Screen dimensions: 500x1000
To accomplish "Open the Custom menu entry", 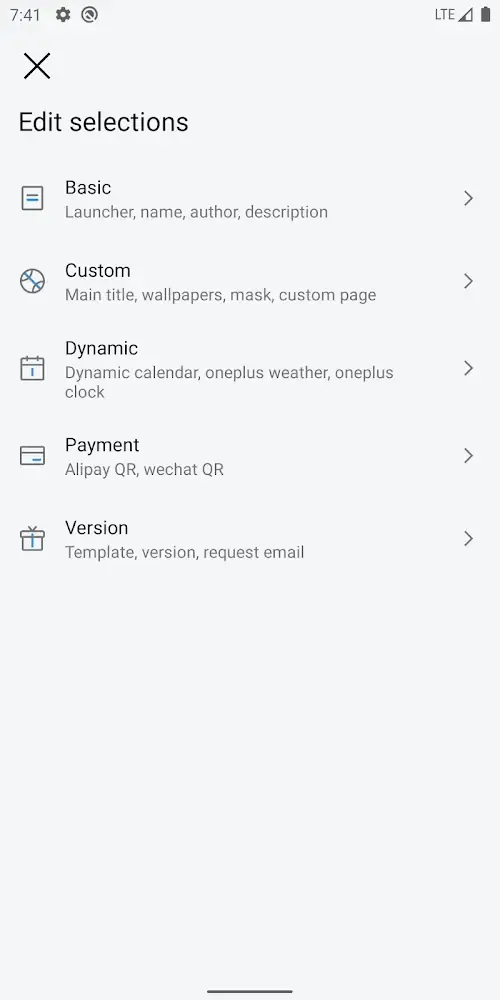I will tap(250, 281).
